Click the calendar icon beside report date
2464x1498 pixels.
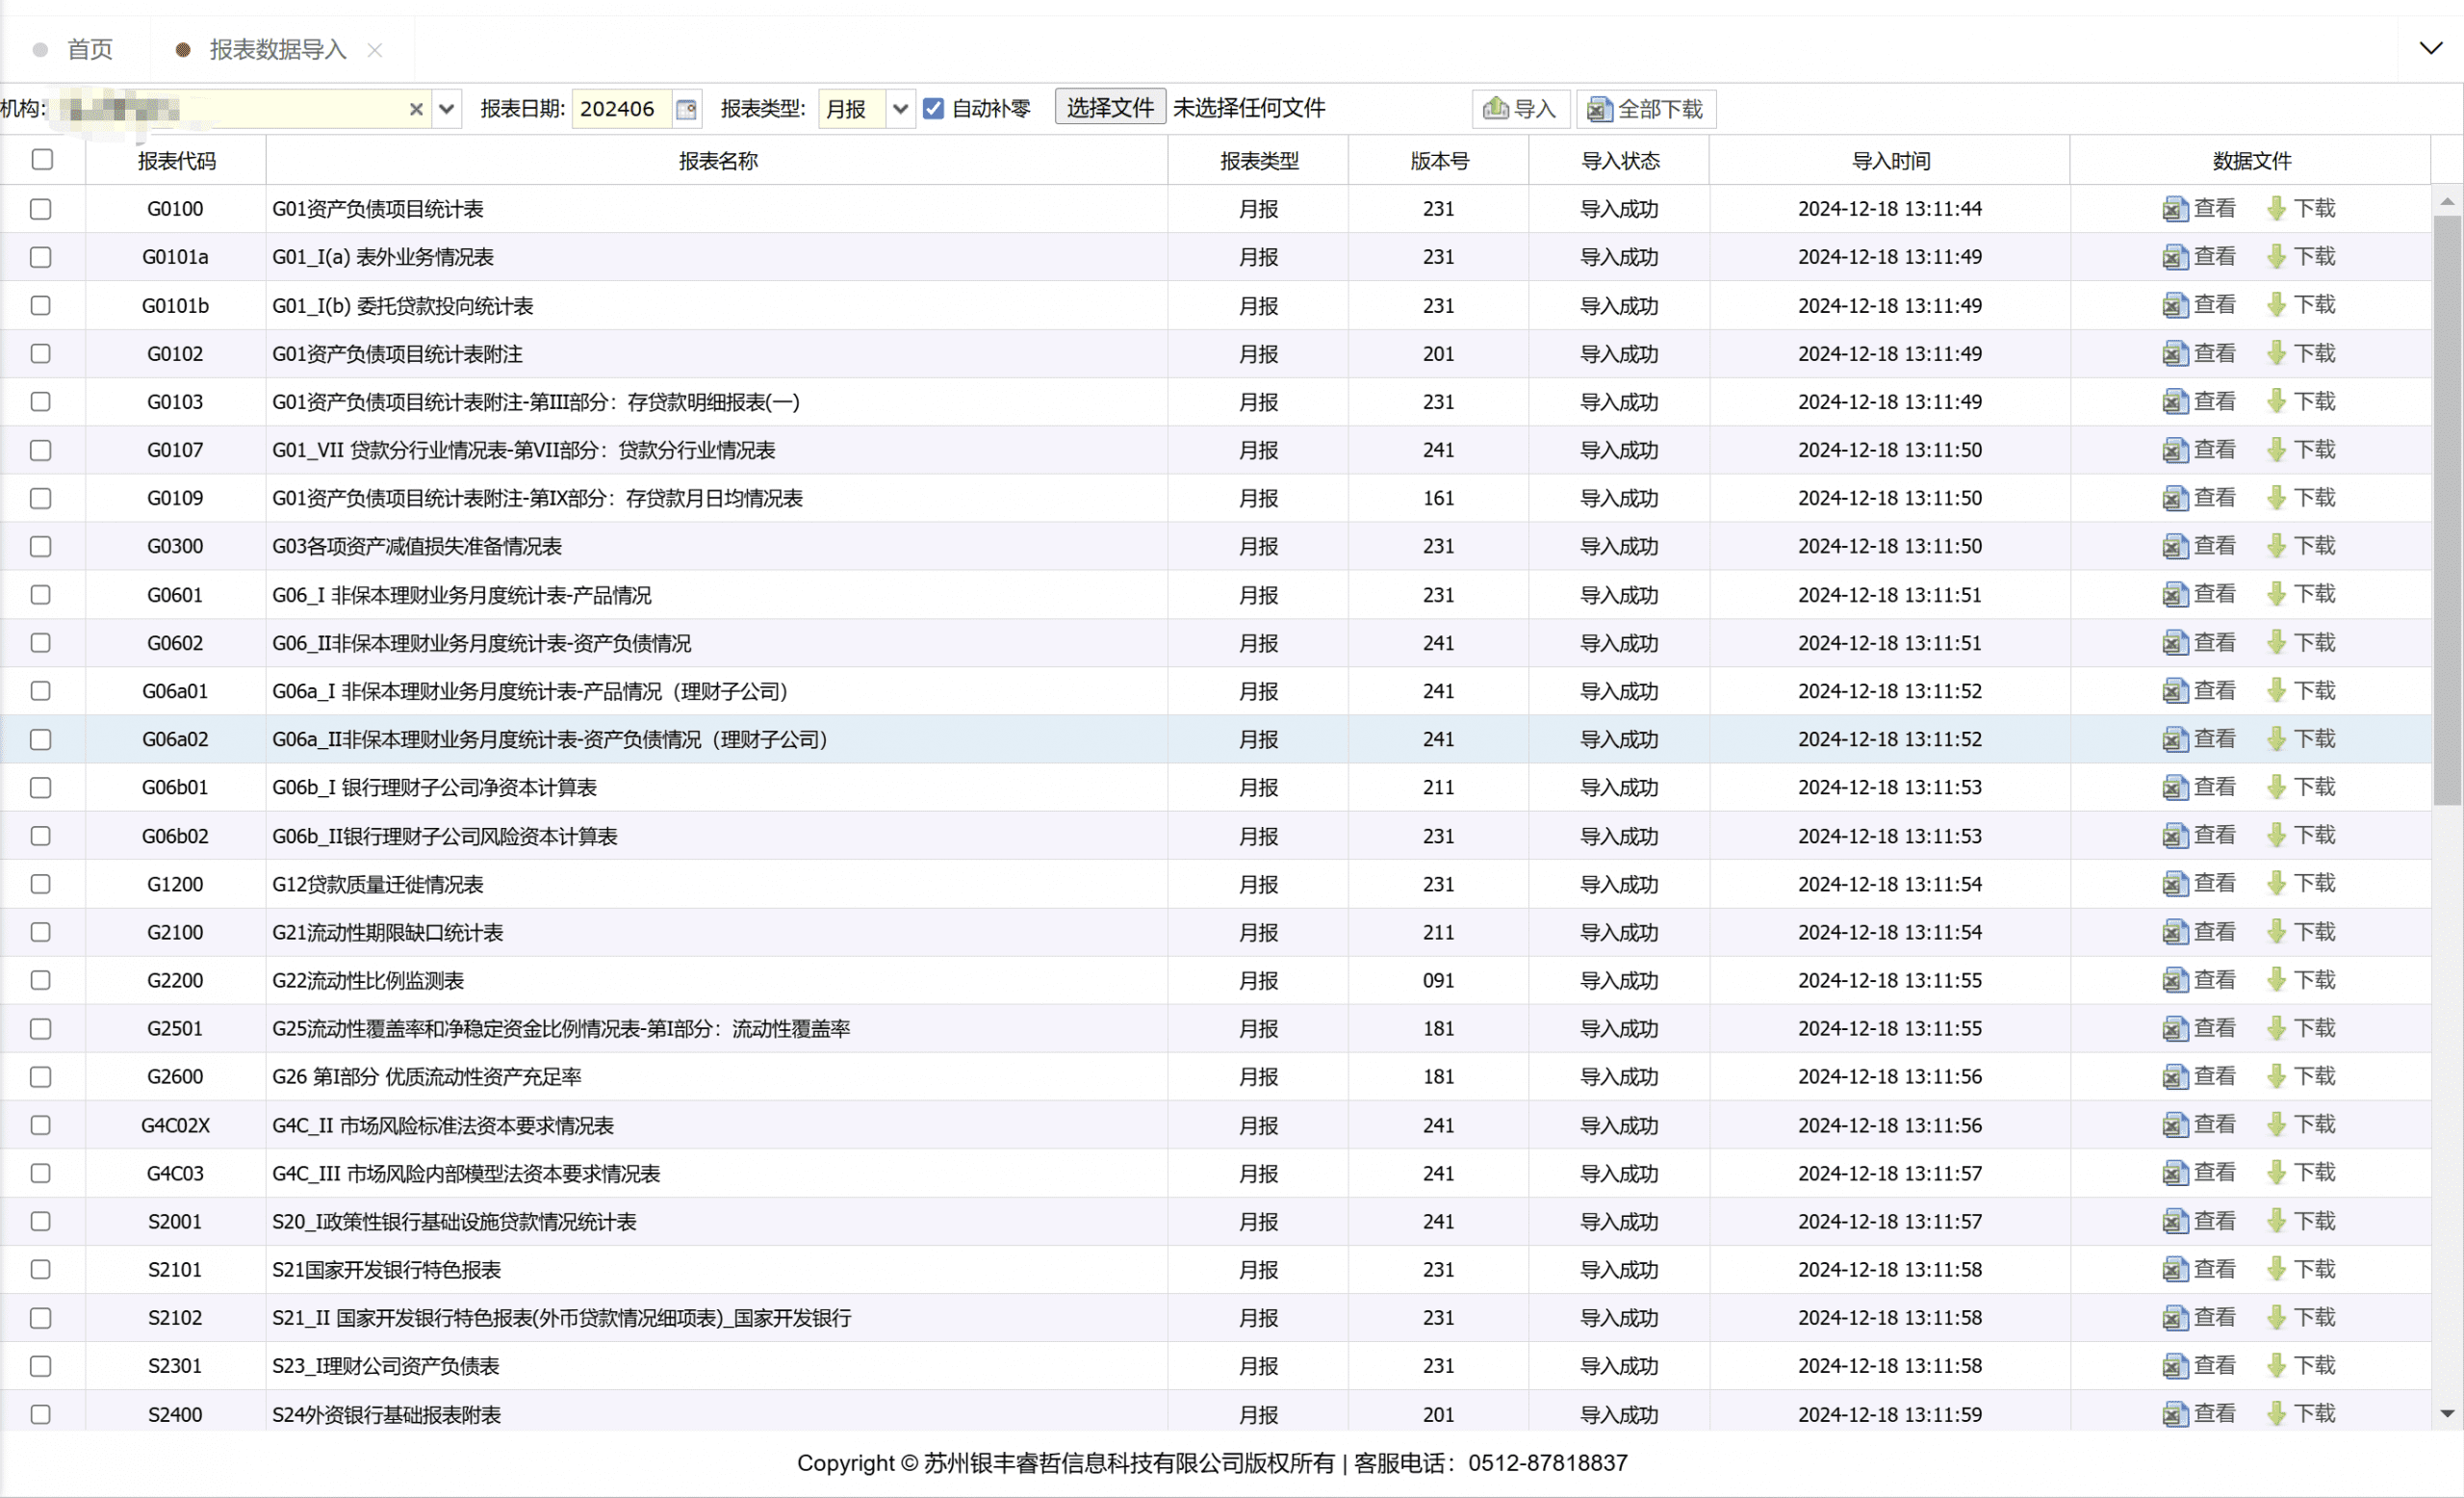pyautogui.click(x=686, y=109)
